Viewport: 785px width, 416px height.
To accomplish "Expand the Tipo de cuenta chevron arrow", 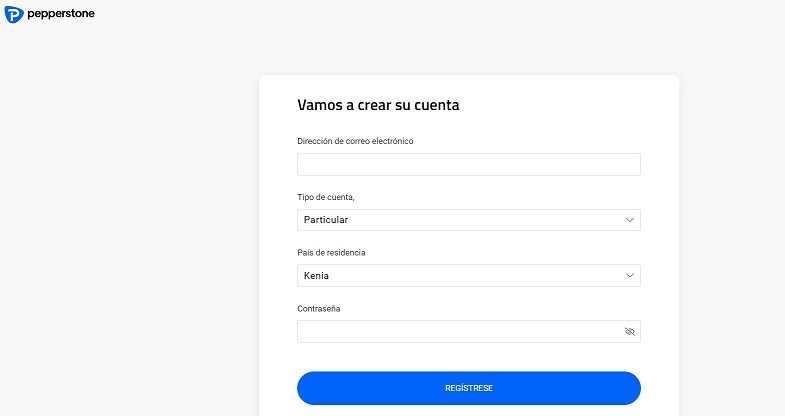I will (629, 219).
